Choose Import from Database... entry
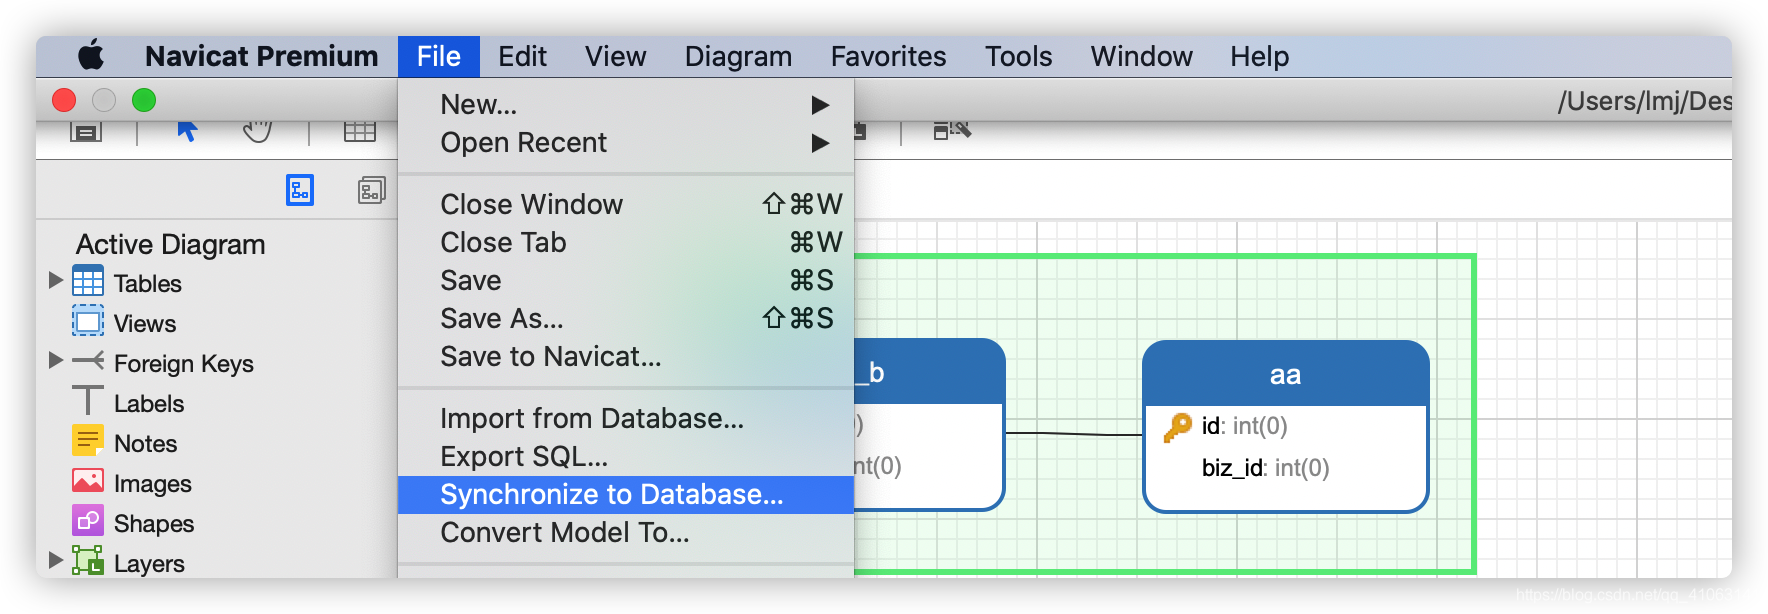 click(626, 419)
